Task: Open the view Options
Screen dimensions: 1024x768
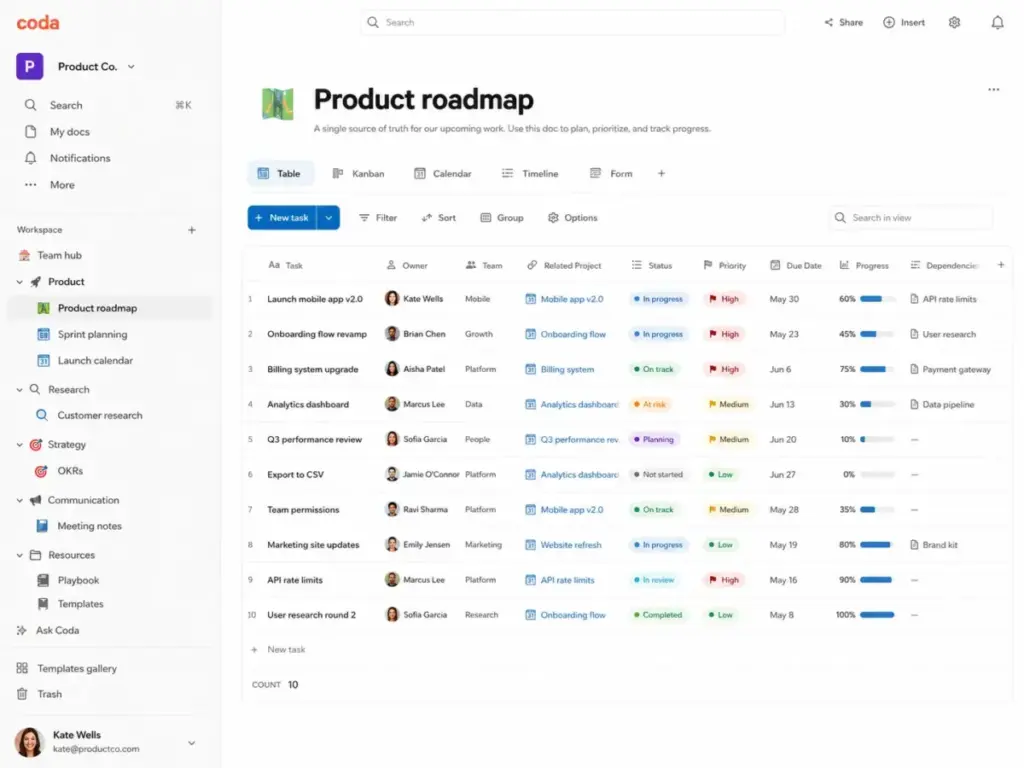Action: tap(573, 217)
